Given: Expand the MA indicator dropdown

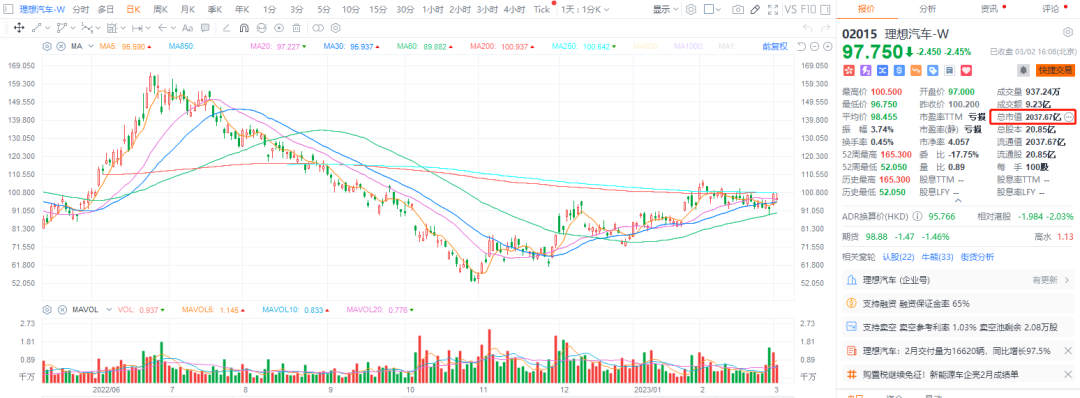Looking at the screenshot, I should 91,46.
